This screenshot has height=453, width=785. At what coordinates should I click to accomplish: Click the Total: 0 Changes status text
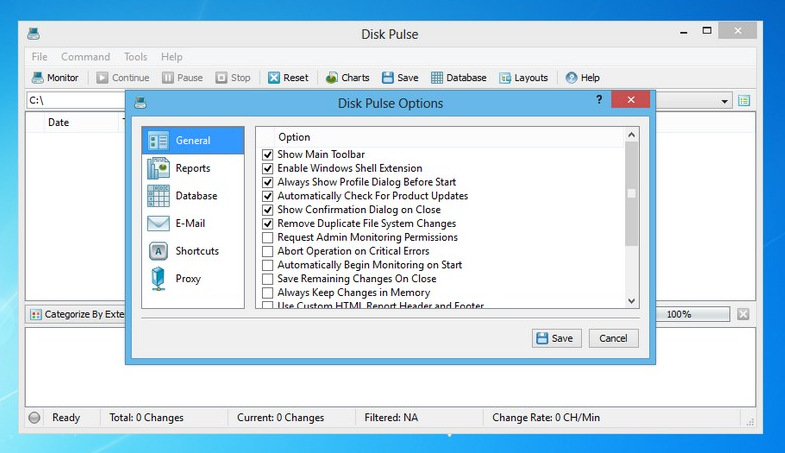click(x=147, y=417)
